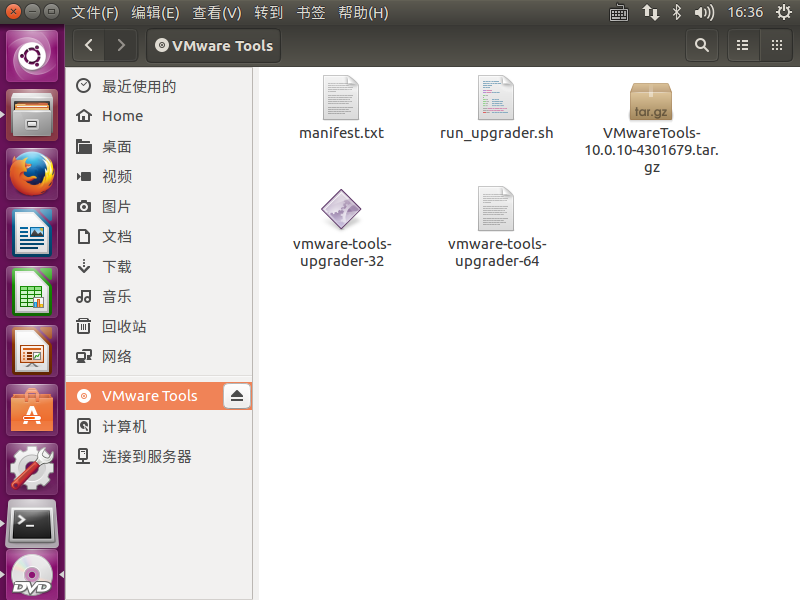Open the 编辑(E) menu
The width and height of the screenshot is (800, 600).
155,12
